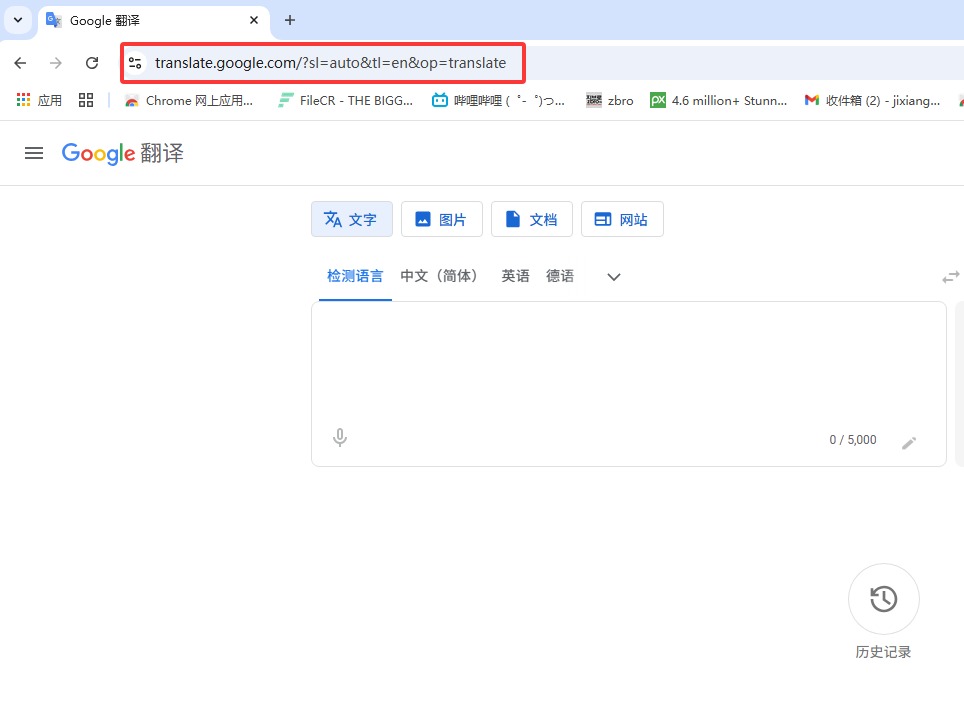964x715 pixels.
Task: Focus the translate.google.com address bar
Action: (x=330, y=63)
